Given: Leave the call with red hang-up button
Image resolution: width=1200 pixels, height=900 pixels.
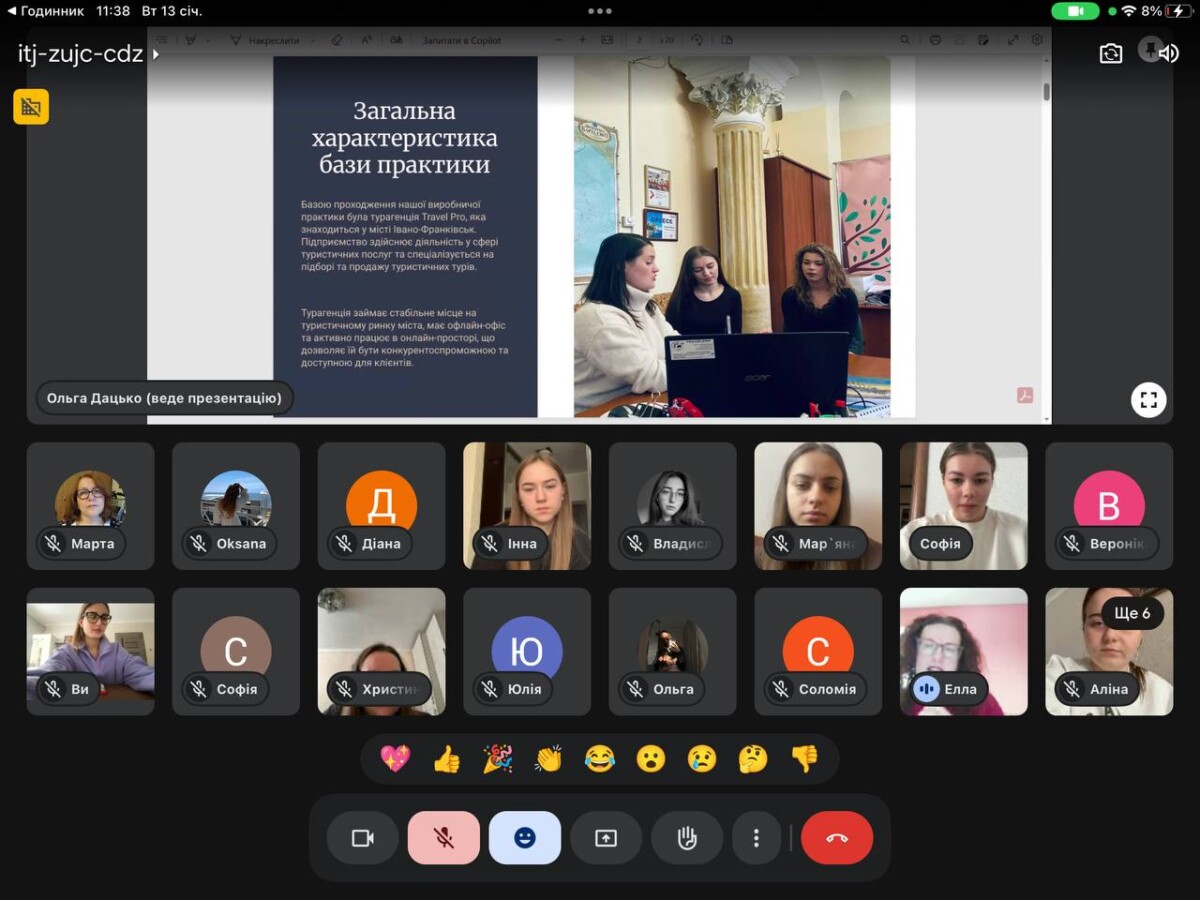Looking at the screenshot, I should (x=837, y=838).
